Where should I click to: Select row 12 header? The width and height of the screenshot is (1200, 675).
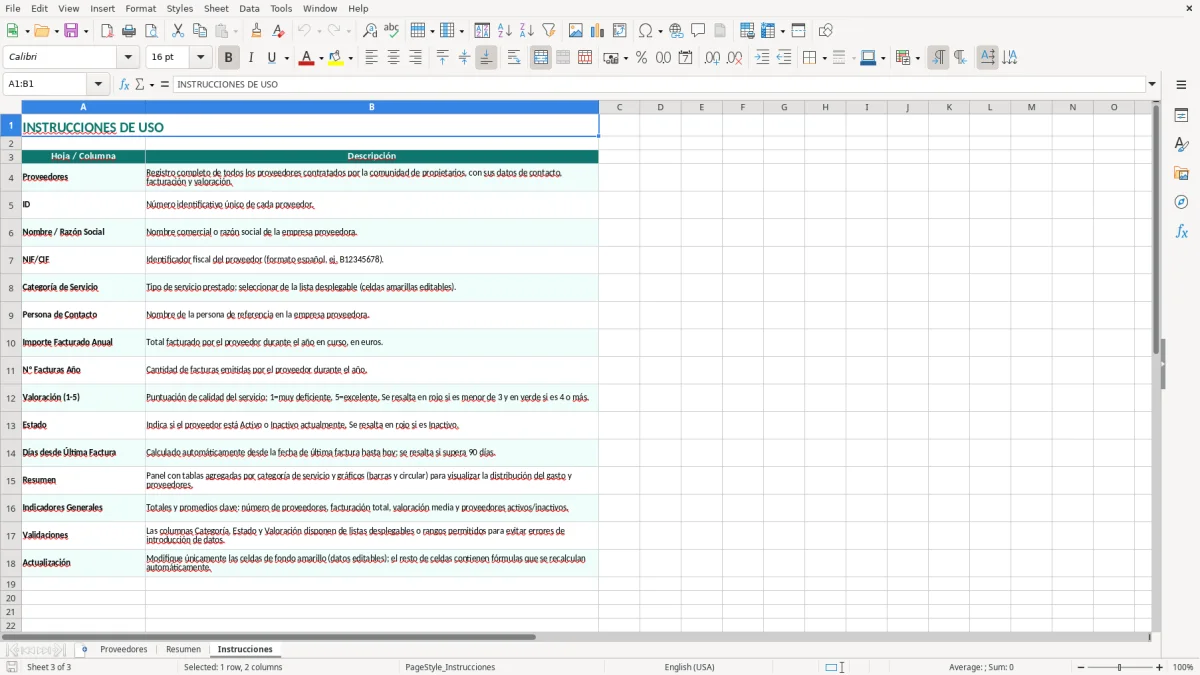click(11, 398)
